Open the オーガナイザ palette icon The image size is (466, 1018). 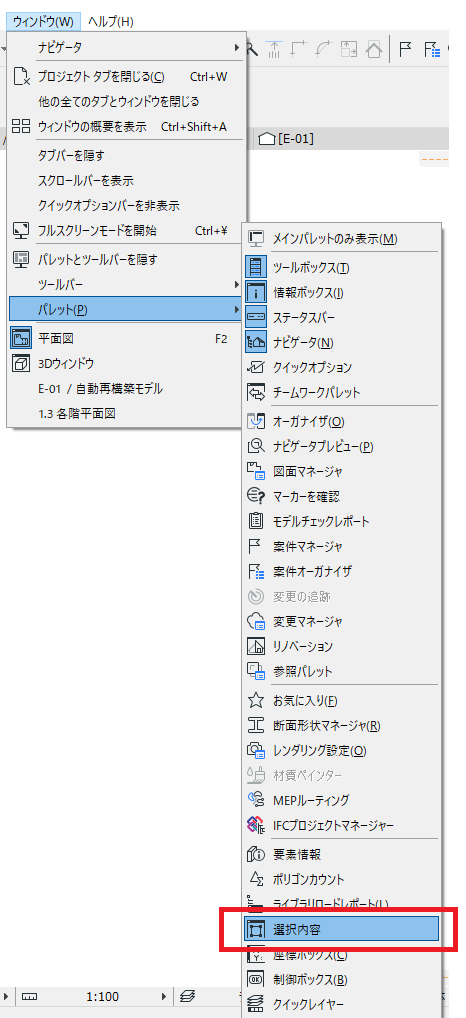pyautogui.click(x=256, y=421)
